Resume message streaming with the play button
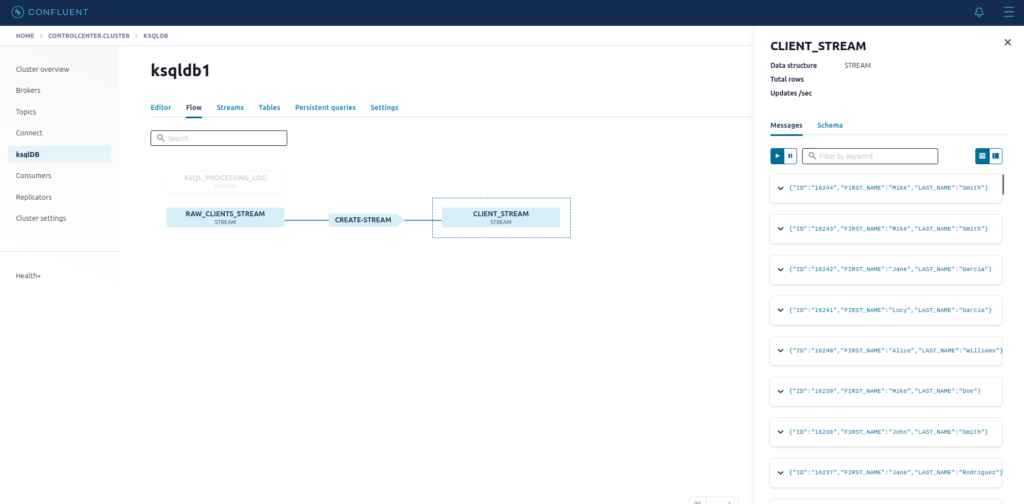This screenshot has width=1024, height=504. coord(777,156)
